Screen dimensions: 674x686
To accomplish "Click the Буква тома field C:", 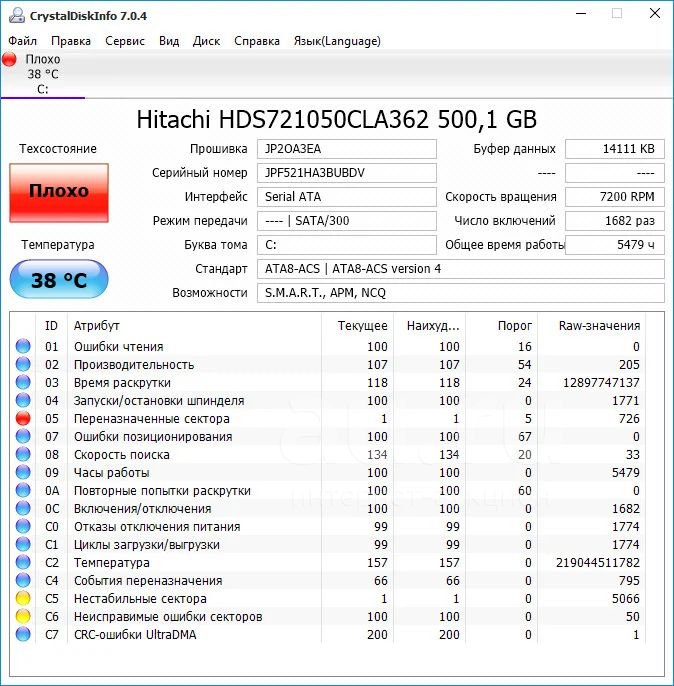I will pos(346,245).
